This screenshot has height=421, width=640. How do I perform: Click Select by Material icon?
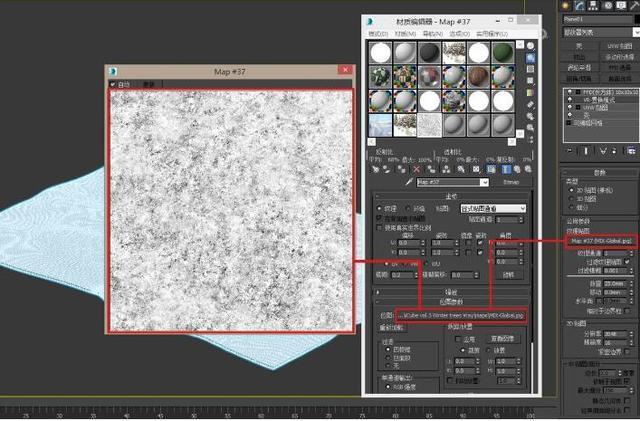pos(530,128)
